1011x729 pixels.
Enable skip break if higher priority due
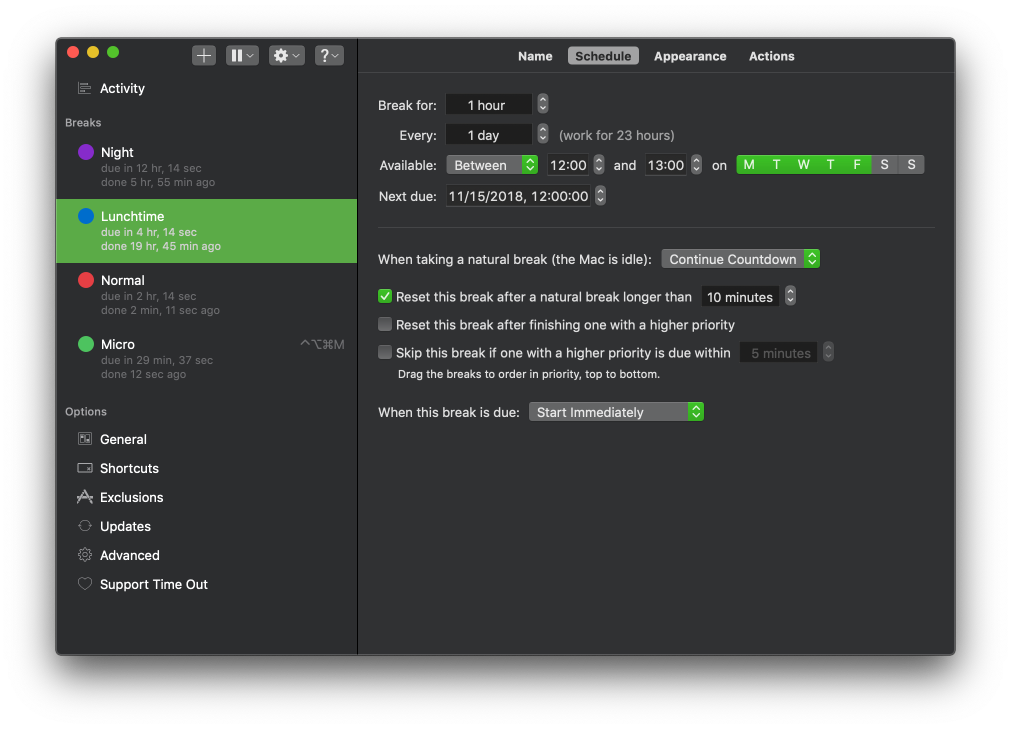click(x=385, y=352)
